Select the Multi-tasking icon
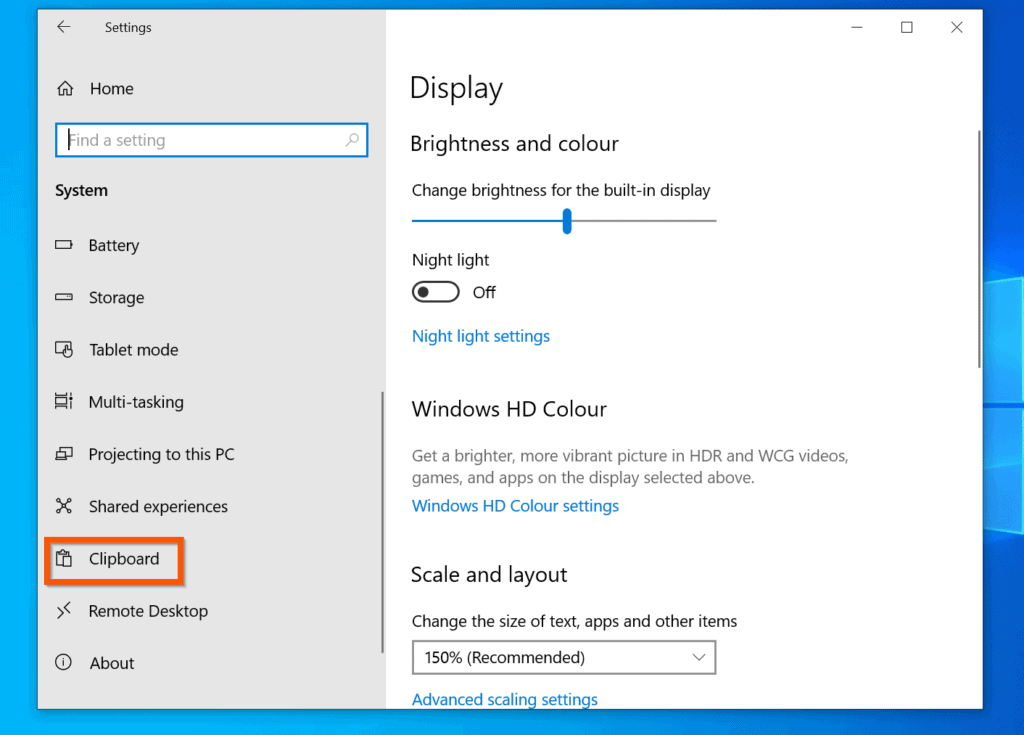The image size is (1024, 735). (x=64, y=401)
